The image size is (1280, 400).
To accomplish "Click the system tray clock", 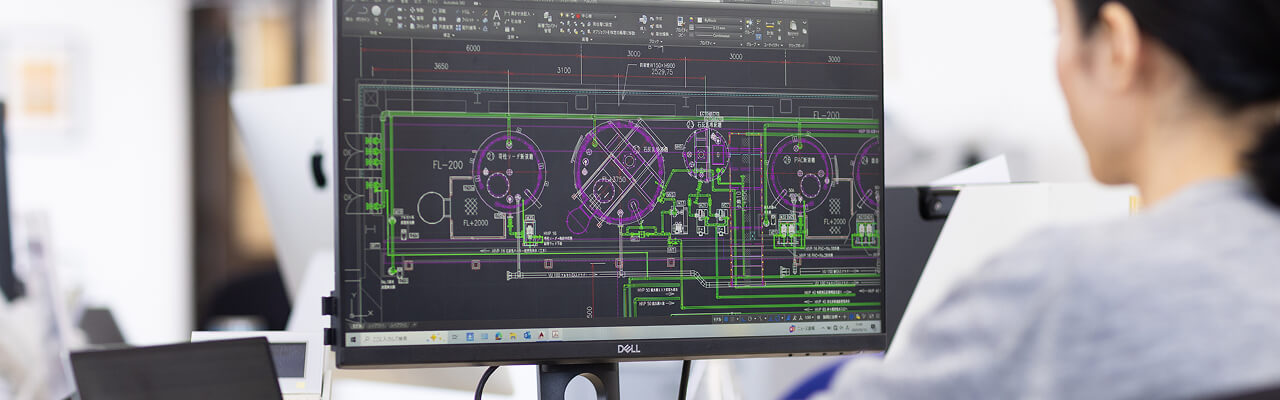I will [x=859, y=327].
